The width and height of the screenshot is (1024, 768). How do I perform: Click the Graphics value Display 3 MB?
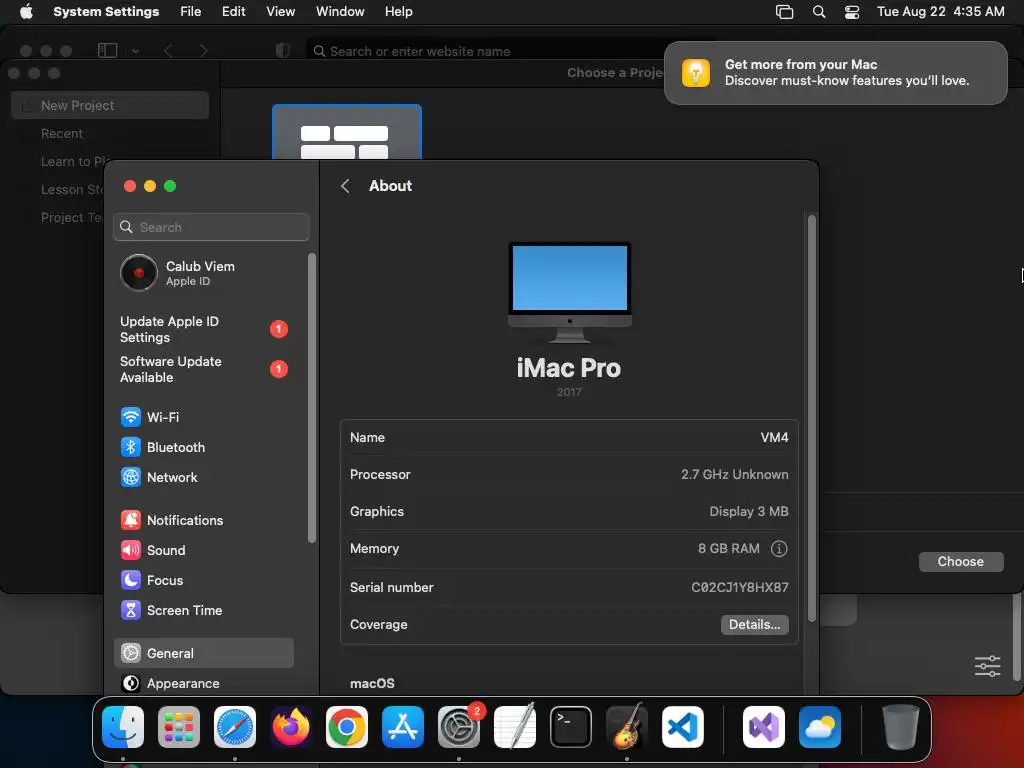[x=749, y=511]
